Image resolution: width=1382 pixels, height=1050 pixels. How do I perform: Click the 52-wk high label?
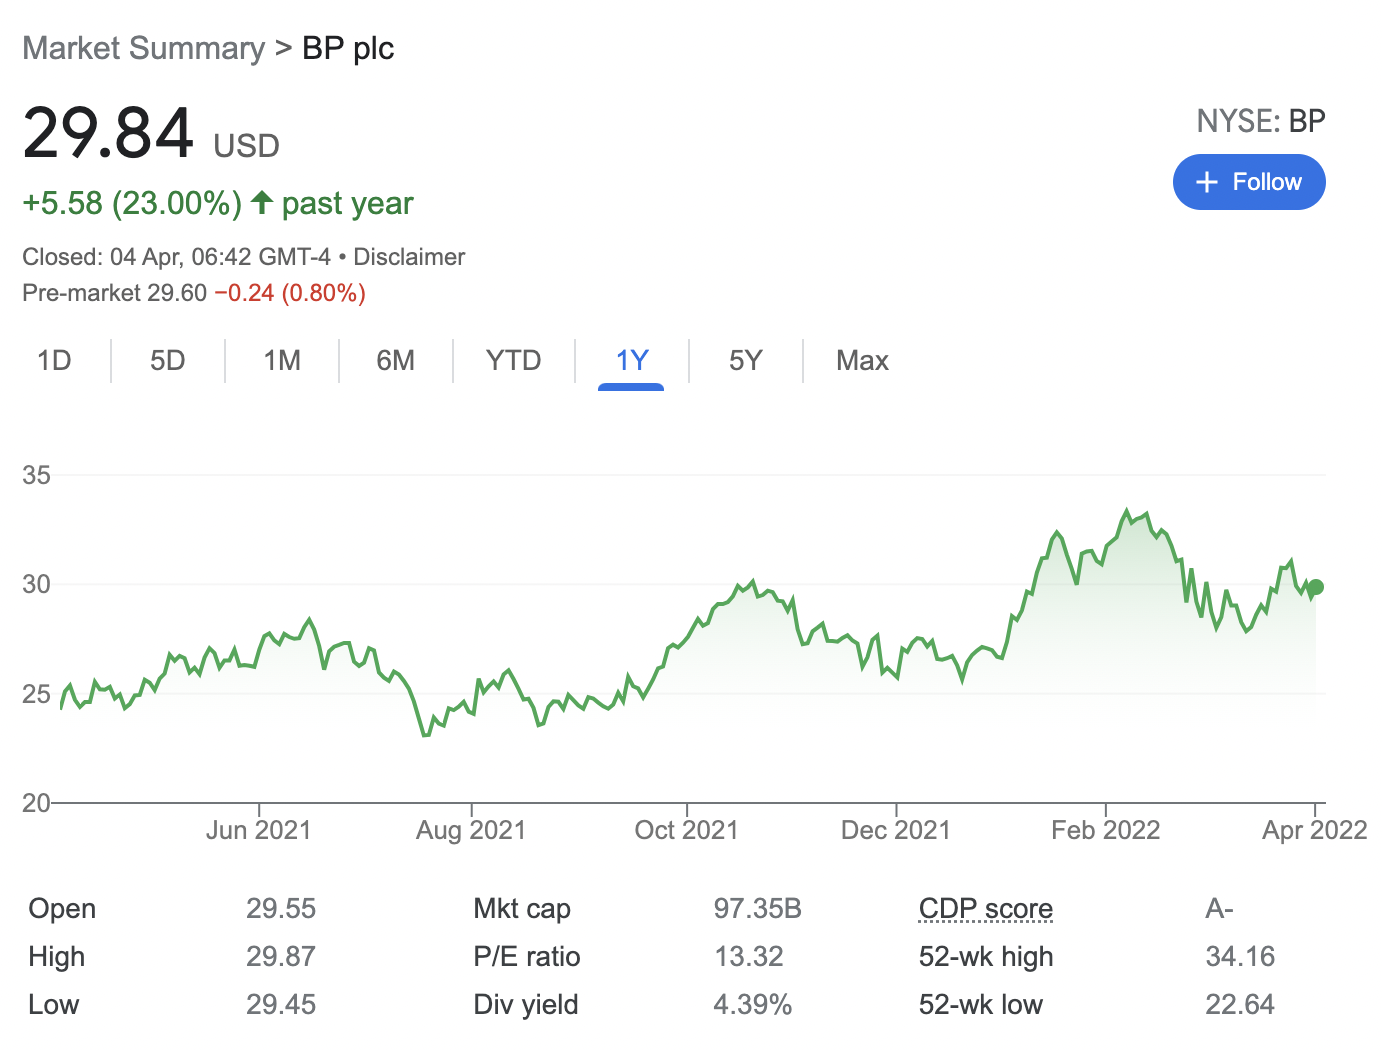coord(986,956)
